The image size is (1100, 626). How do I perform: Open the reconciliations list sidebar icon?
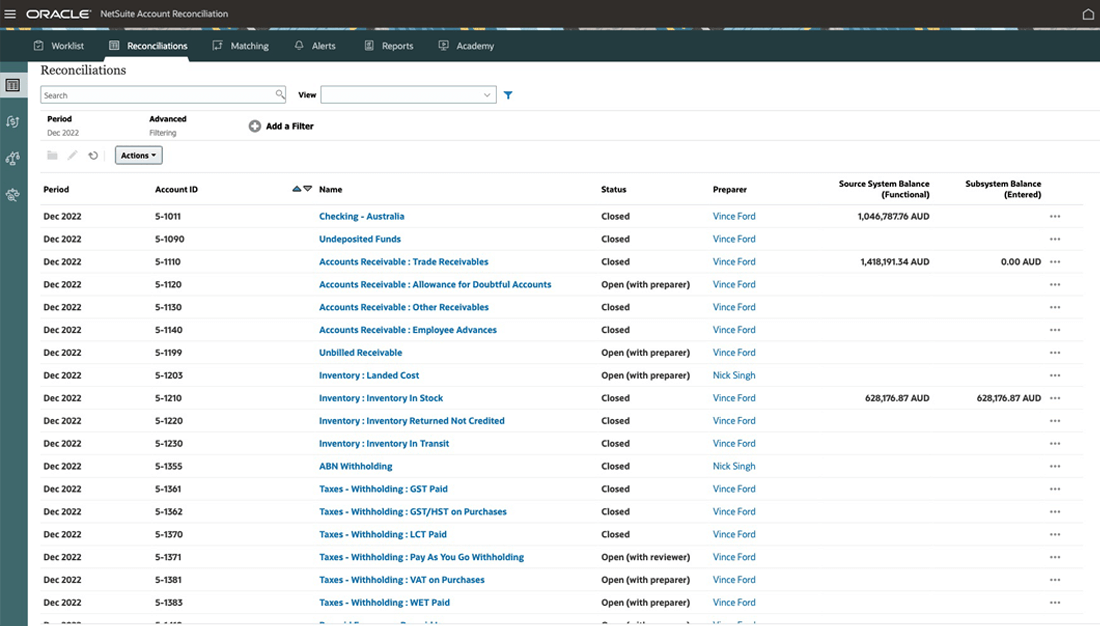coord(13,86)
